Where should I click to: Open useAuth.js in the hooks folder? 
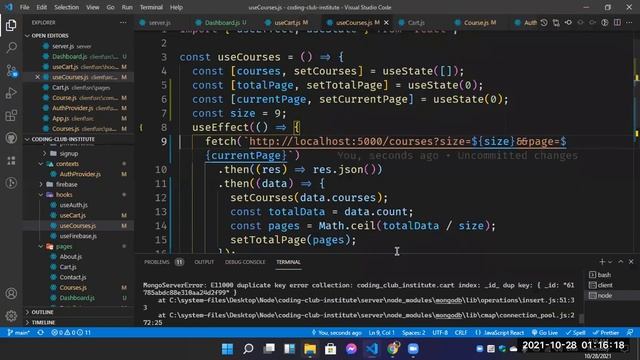tap(73, 205)
